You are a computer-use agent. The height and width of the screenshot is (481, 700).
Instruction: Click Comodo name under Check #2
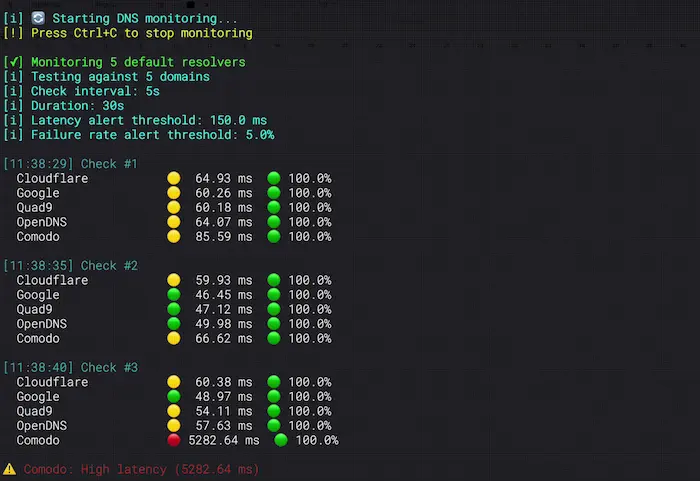(38, 339)
